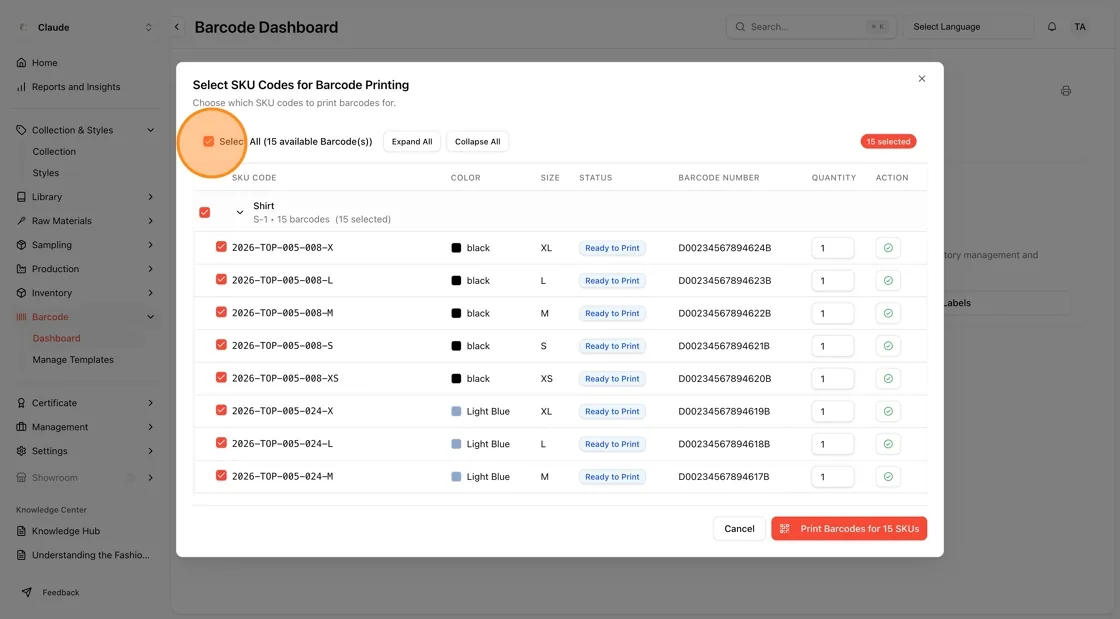Expand the Sampling chevron
This screenshot has width=1120, height=619.
coord(151,245)
